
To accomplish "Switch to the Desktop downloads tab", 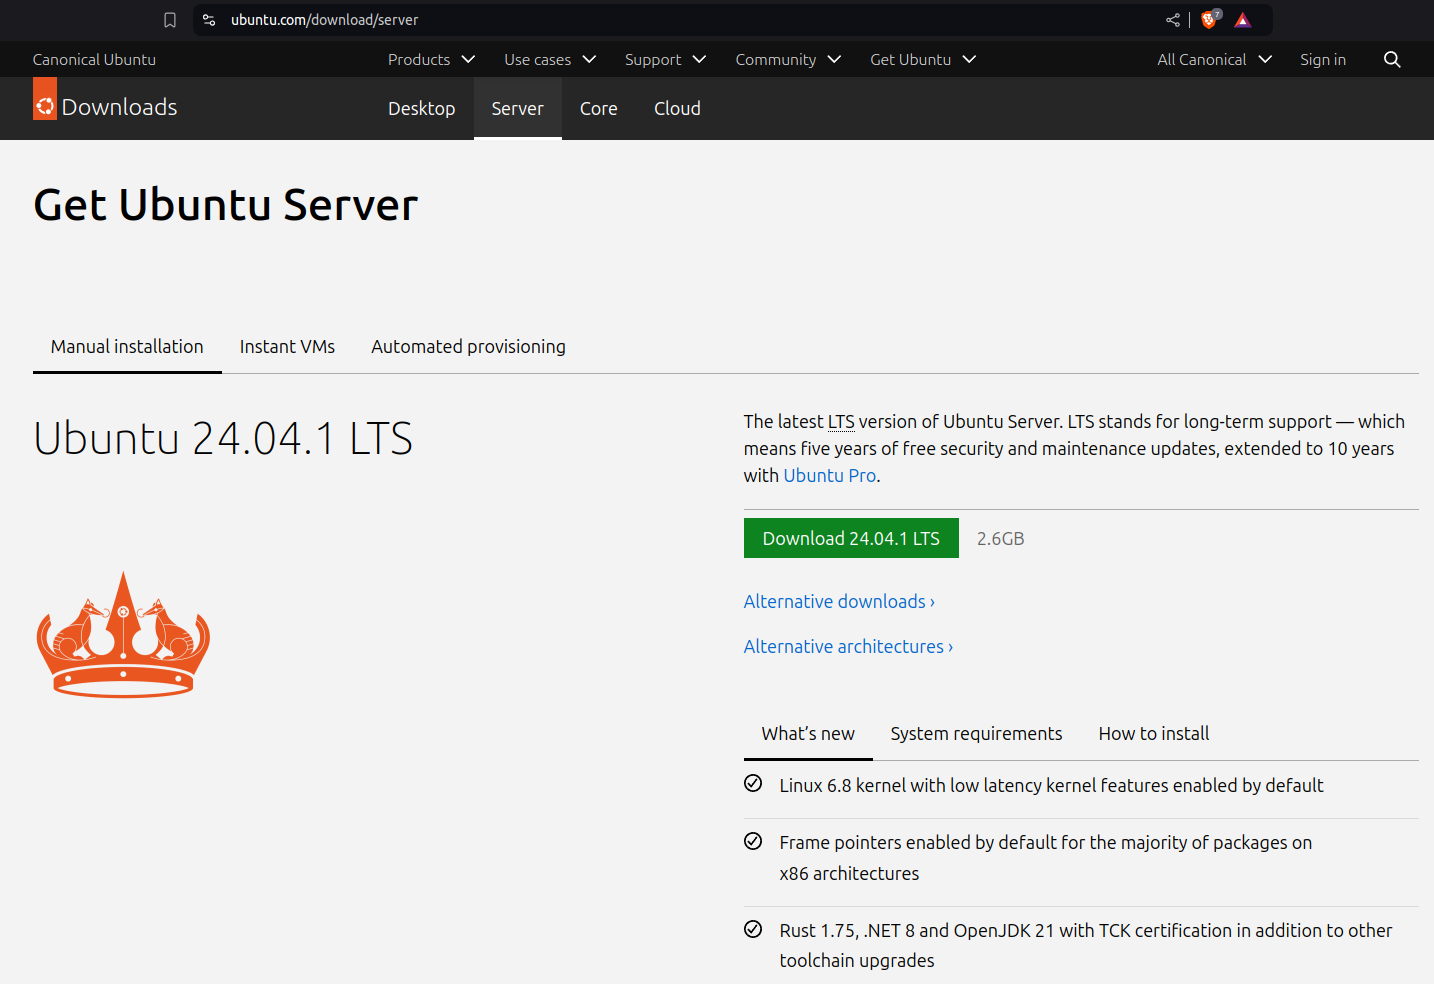I will coord(422,109).
